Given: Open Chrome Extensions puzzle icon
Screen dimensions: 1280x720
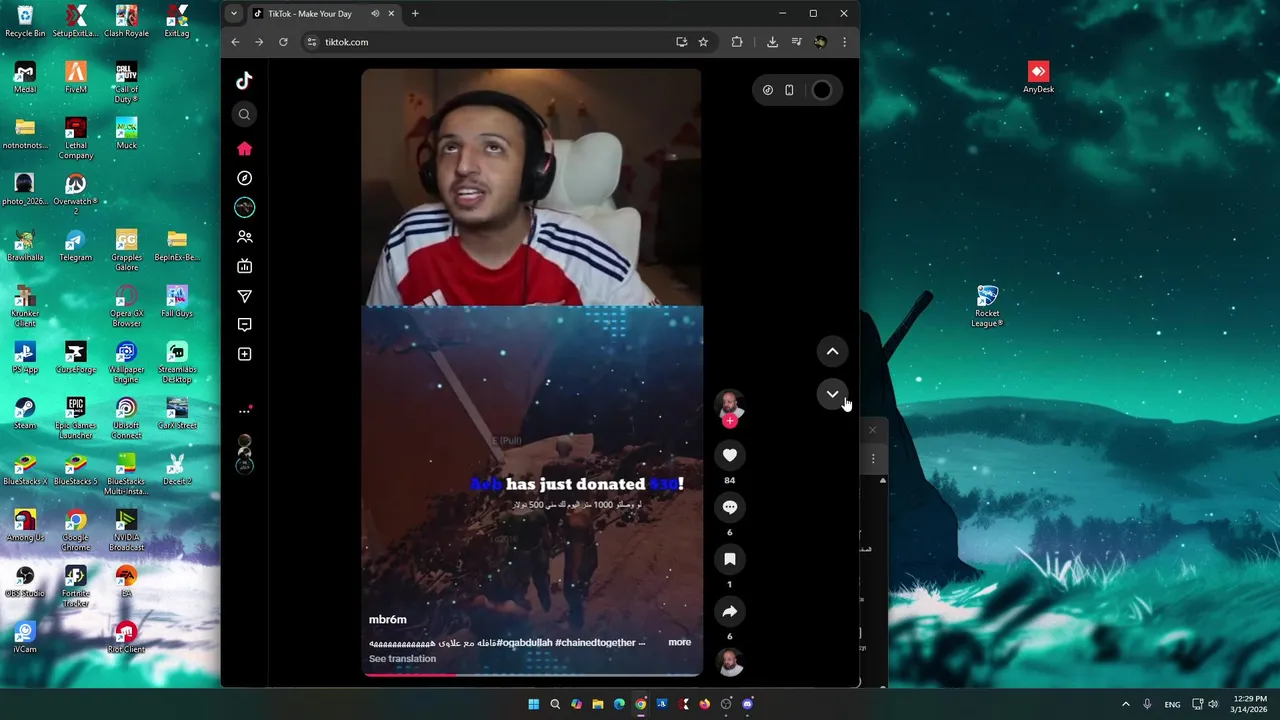Looking at the screenshot, I should click(x=737, y=42).
